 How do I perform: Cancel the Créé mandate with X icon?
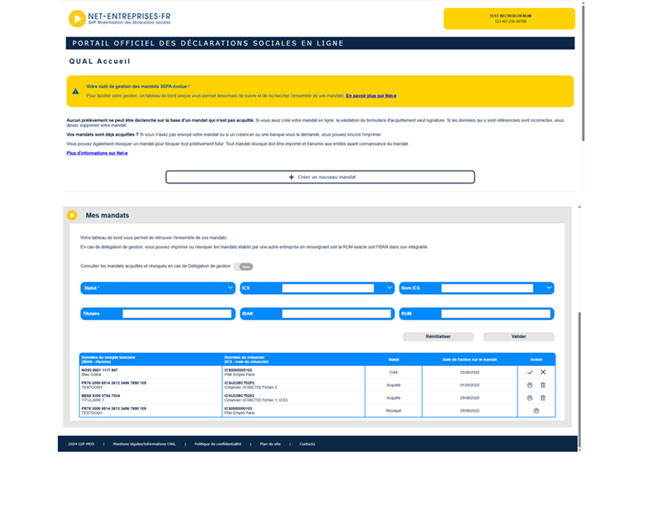coord(543,372)
